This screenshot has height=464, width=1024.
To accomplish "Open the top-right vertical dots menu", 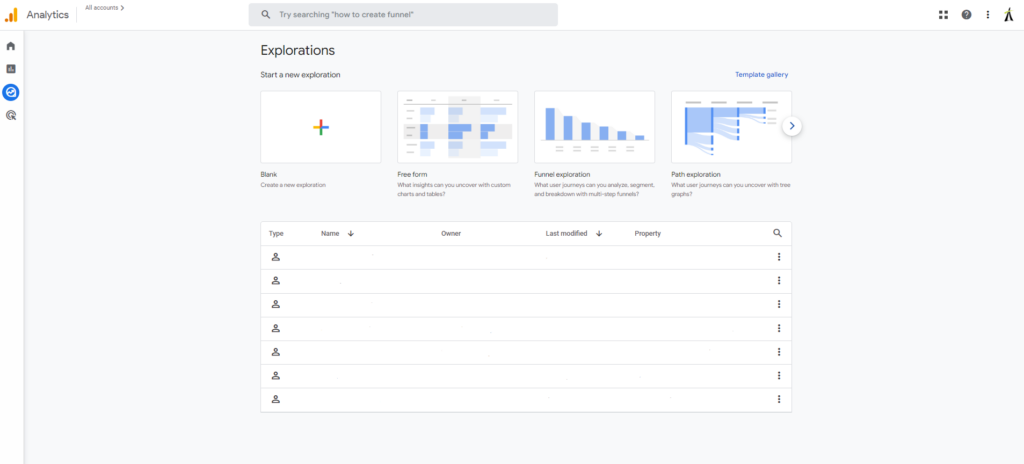I will (x=988, y=15).
